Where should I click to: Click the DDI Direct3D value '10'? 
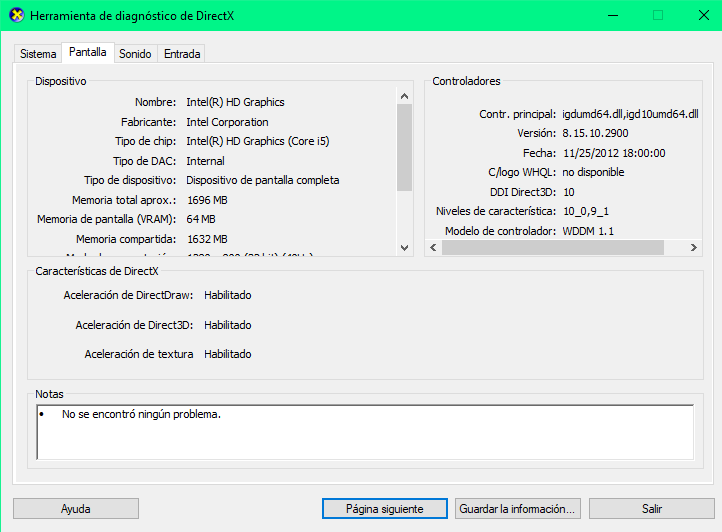[569, 192]
